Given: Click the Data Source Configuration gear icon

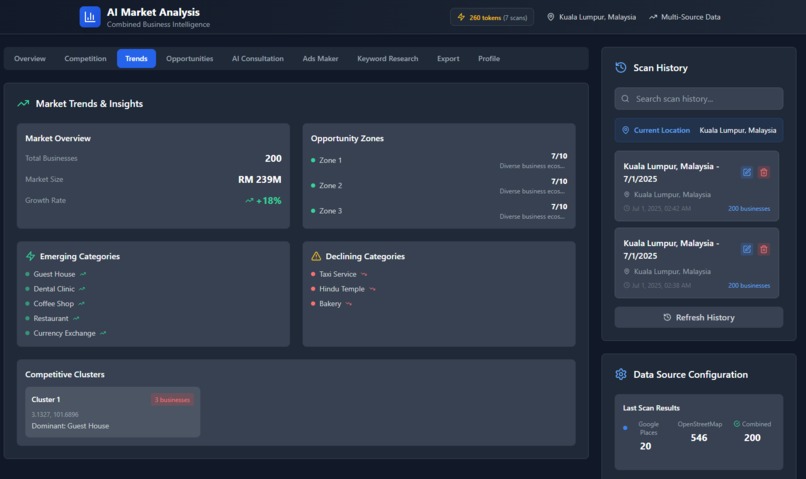Looking at the screenshot, I should pos(621,374).
